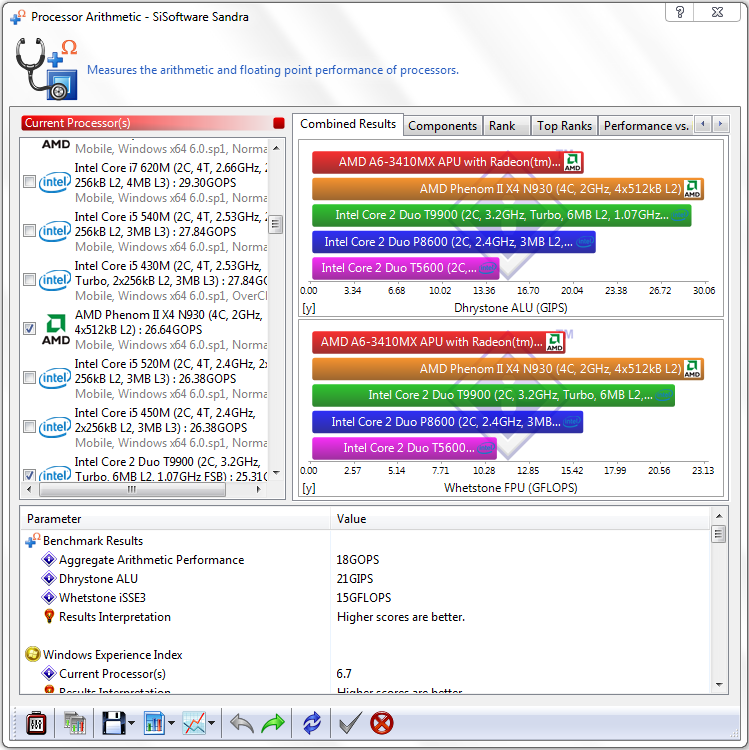
Task: Open the bar chart icon dropdown arrow
Action: click(x=171, y=723)
